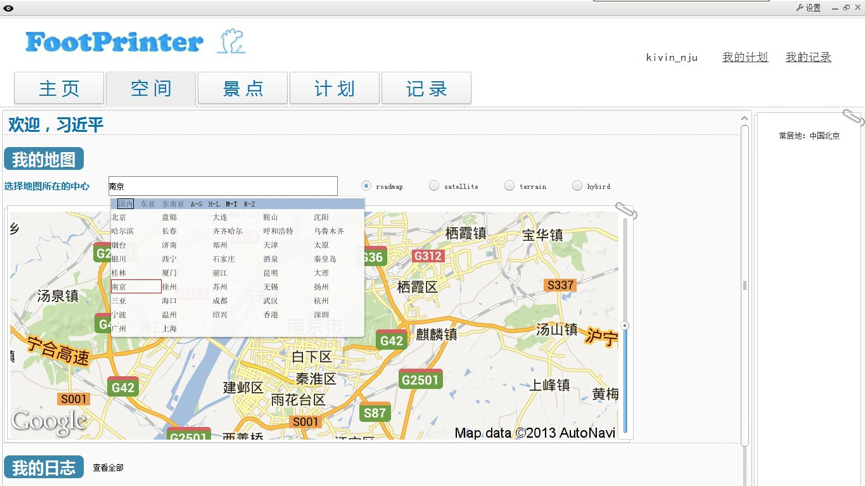
Task: Choose 乌鲁木齐 from the city list
Action: (329, 231)
